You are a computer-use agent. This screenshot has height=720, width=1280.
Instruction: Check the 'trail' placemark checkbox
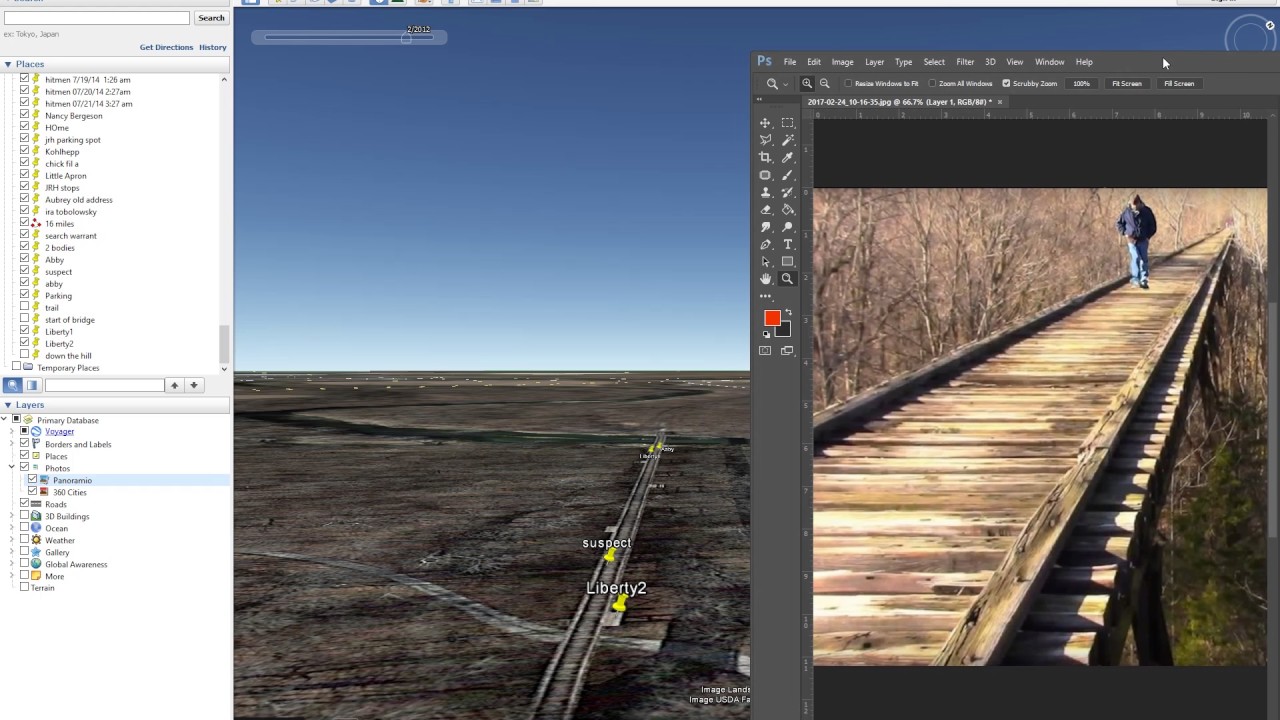tap(24, 308)
